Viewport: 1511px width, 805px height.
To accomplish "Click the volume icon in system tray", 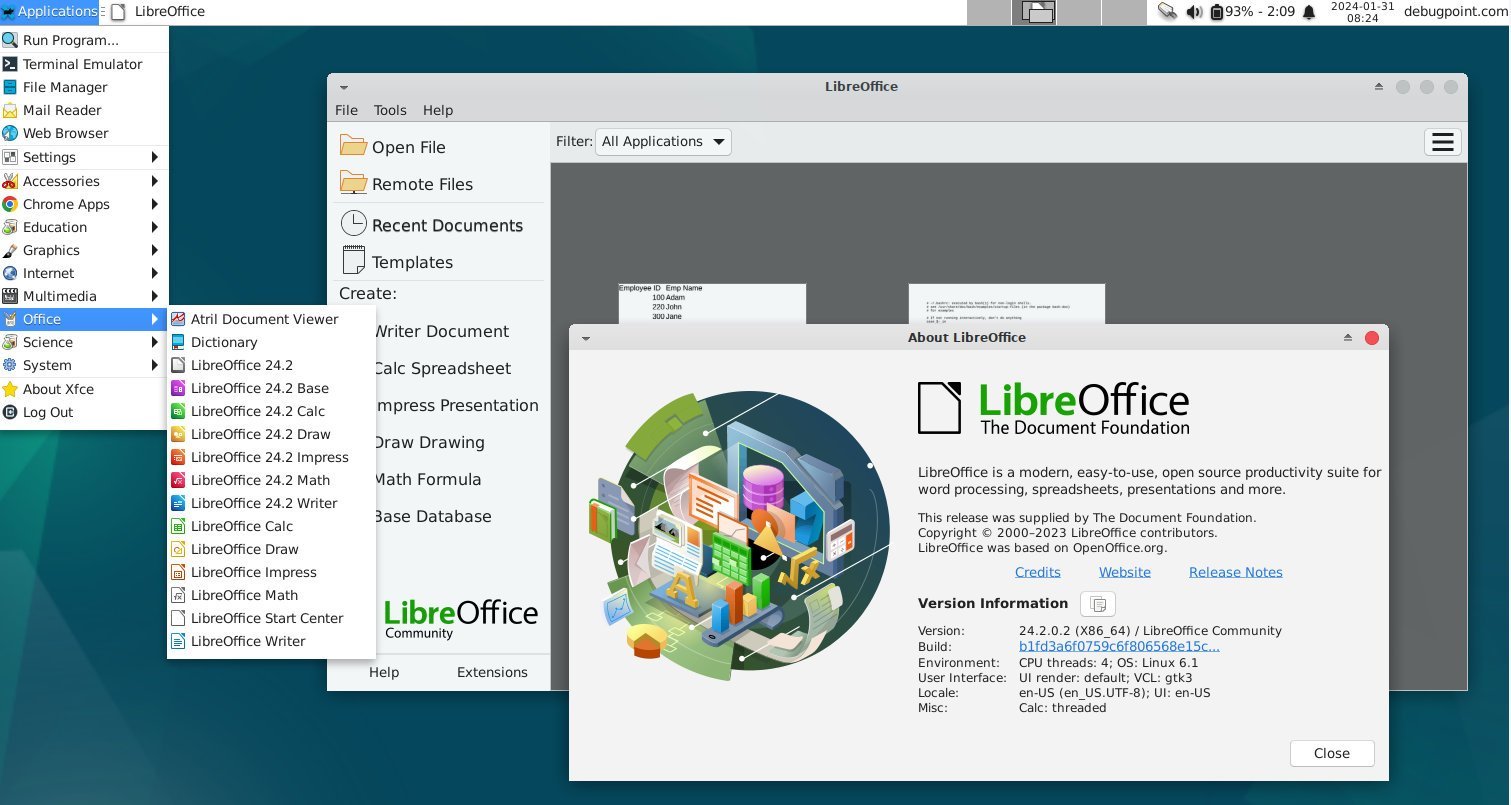I will 1194,12.
